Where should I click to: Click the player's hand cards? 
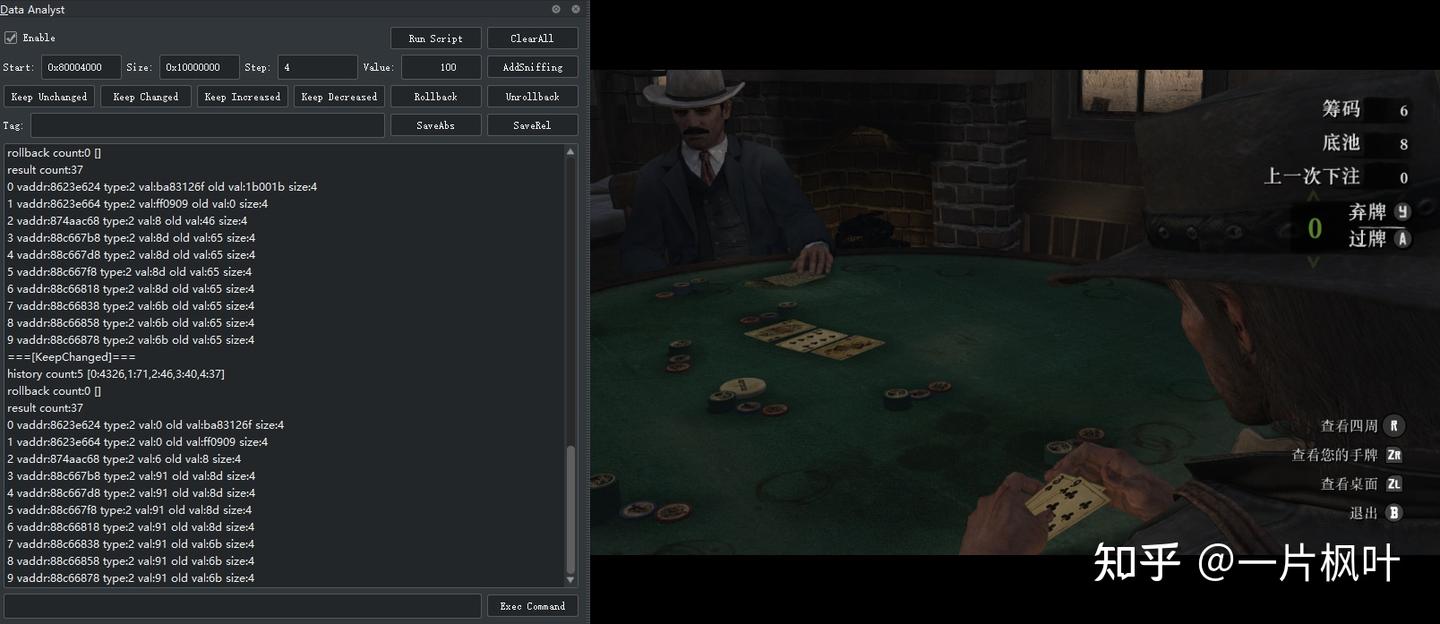pos(1066,503)
